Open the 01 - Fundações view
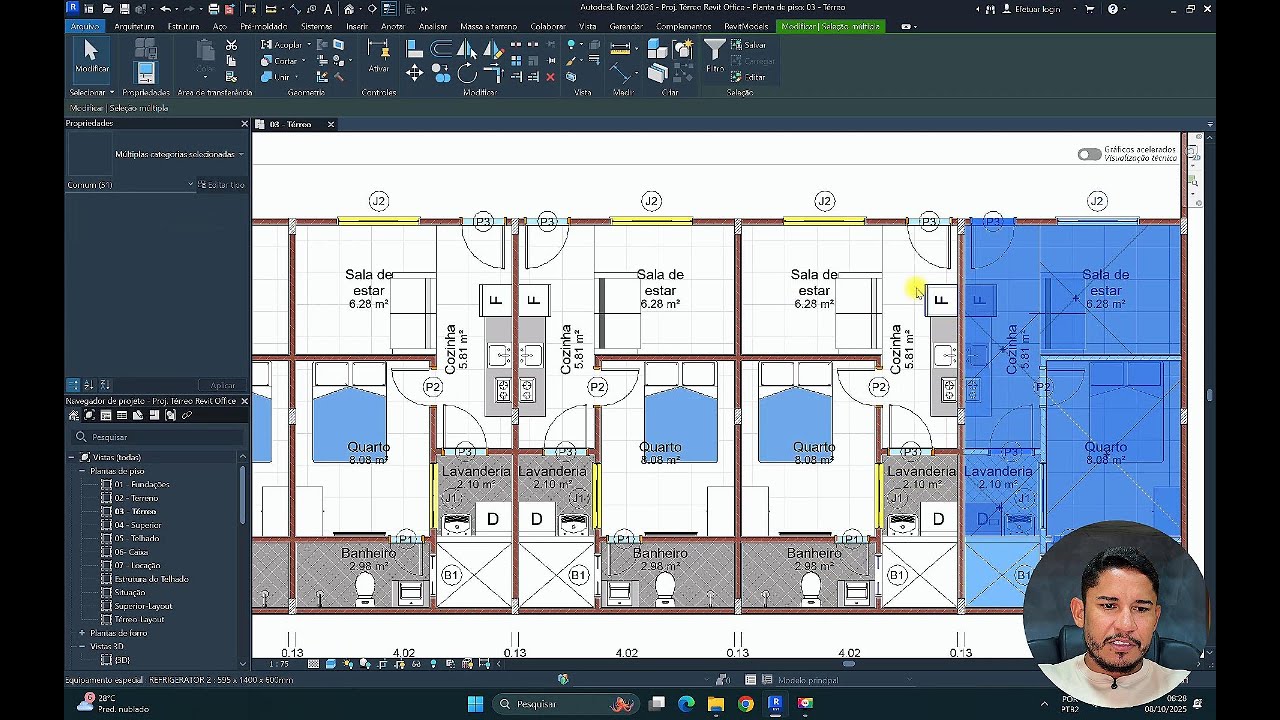This screenshot has height=720, width=1280. tap(141, 484)
